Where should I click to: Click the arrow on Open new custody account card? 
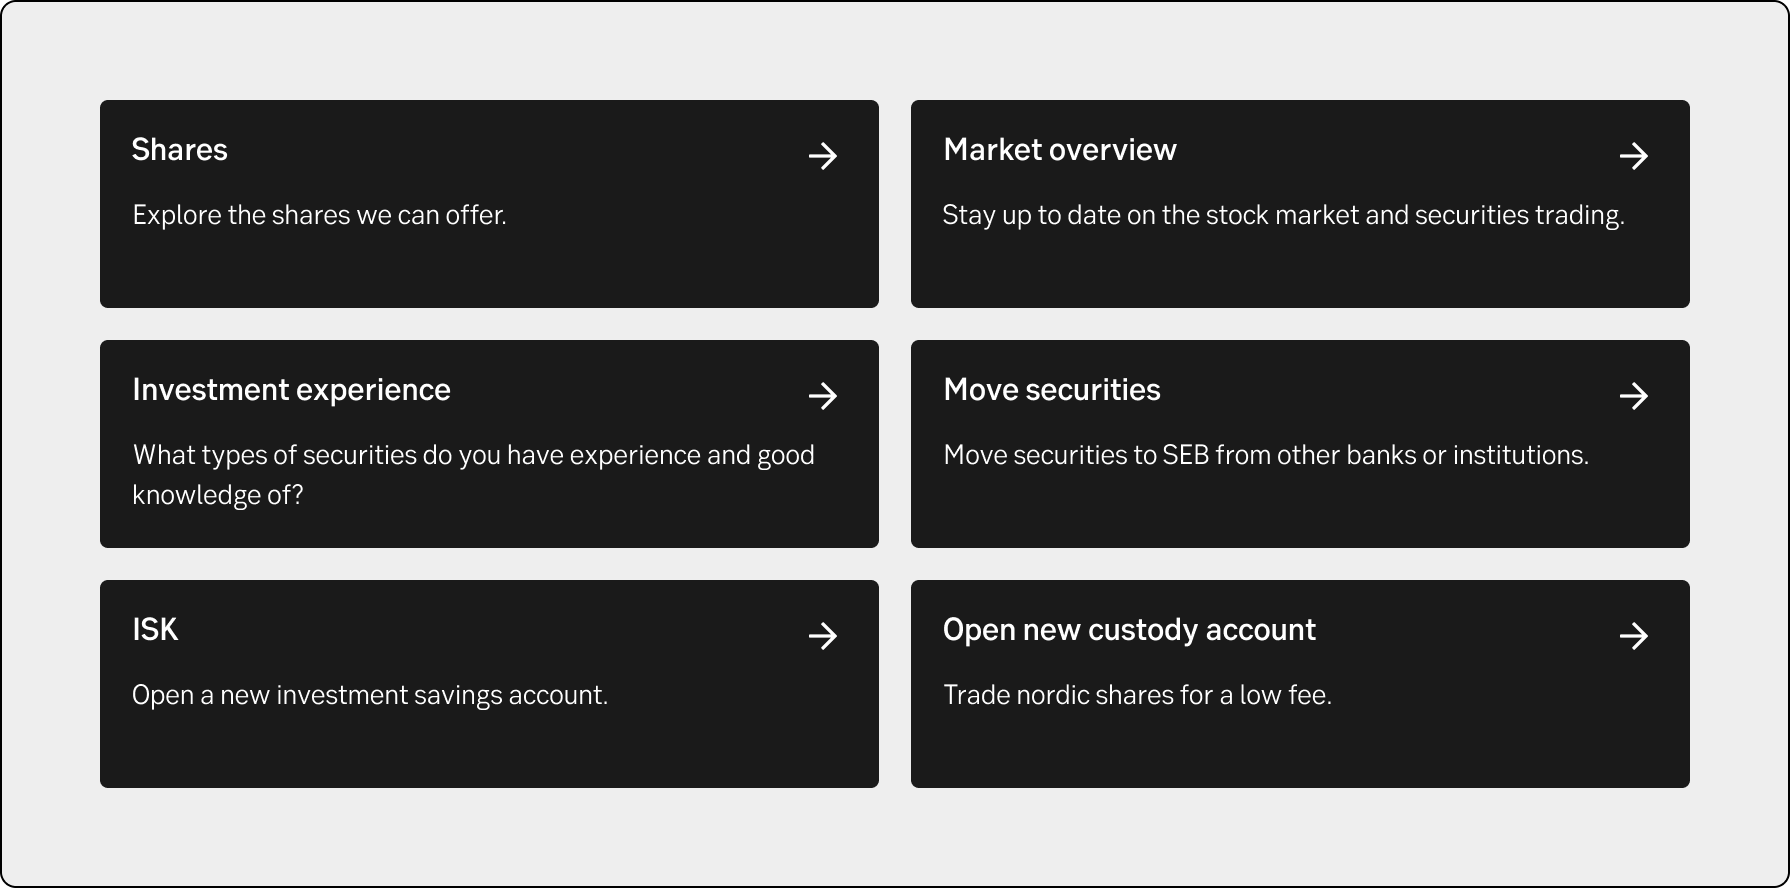[1634, 636]
